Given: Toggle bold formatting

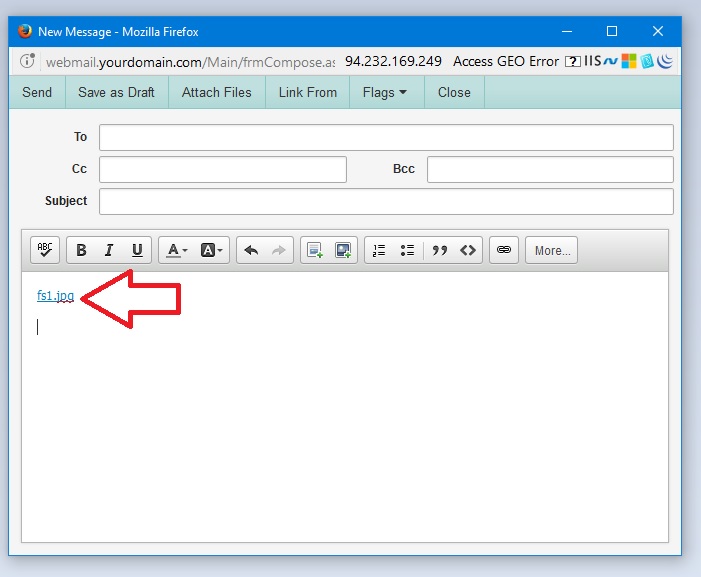Looking at the screenshot, I should 82,250.
